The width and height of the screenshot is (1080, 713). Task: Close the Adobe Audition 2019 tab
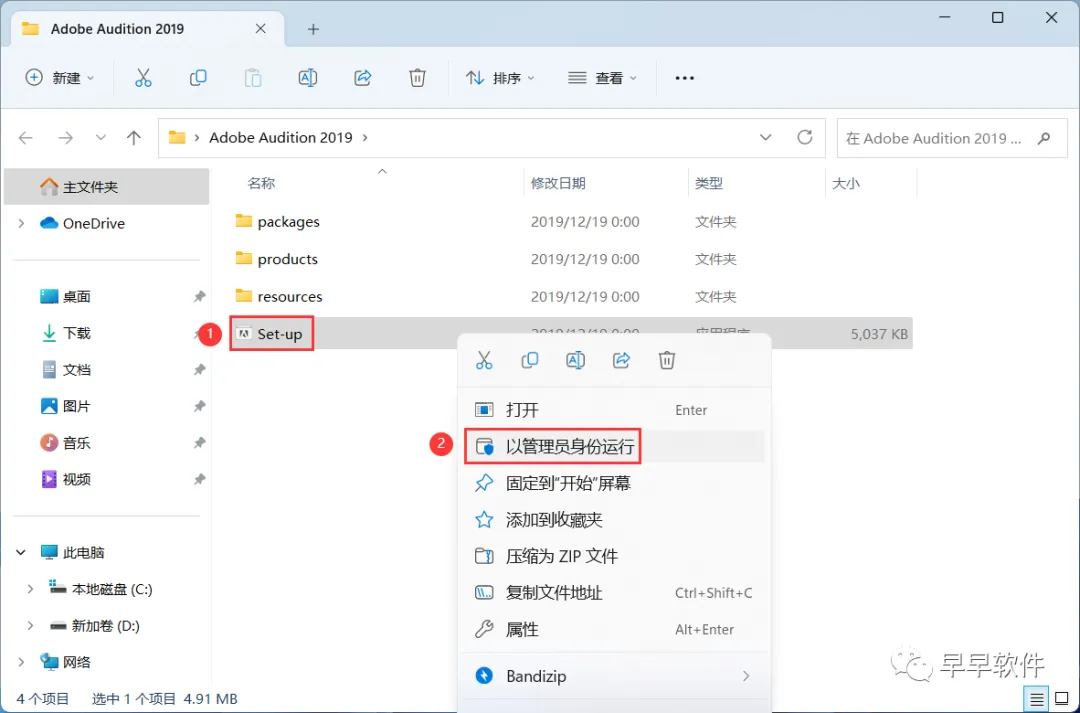[260, 28]
